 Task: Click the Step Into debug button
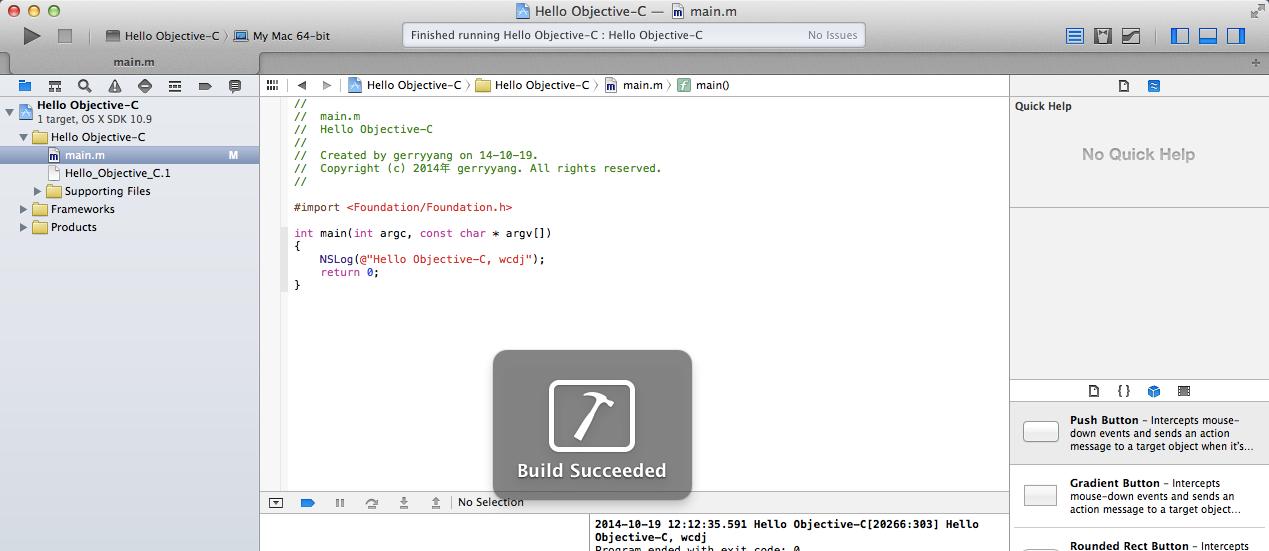(x=404, y=503)
